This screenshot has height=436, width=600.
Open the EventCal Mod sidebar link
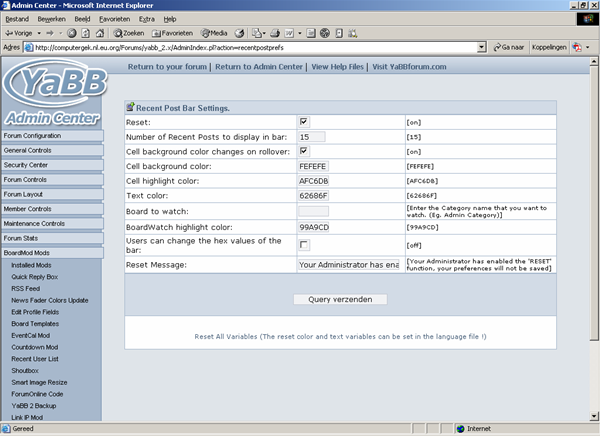31,335
